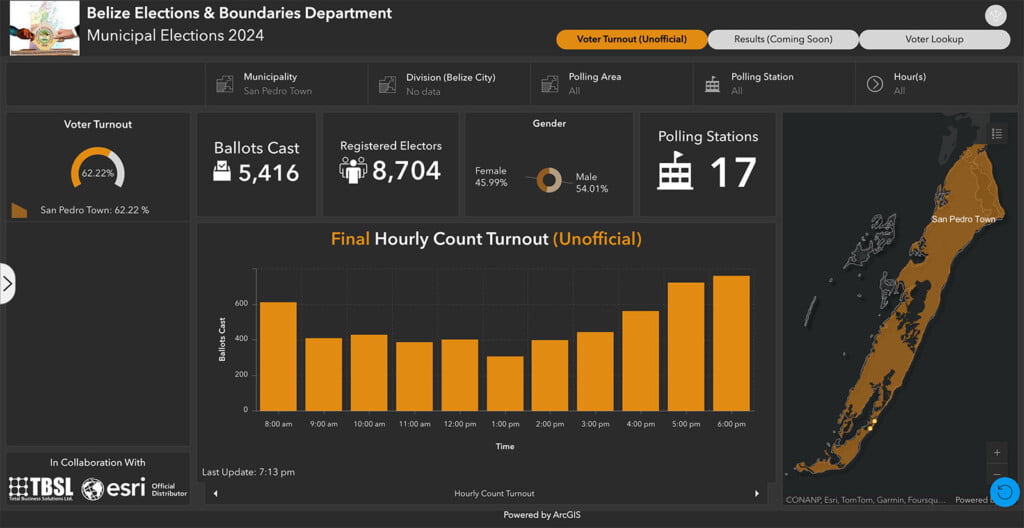Switch to Voter Lookup tab

click(x=934, y=40)
